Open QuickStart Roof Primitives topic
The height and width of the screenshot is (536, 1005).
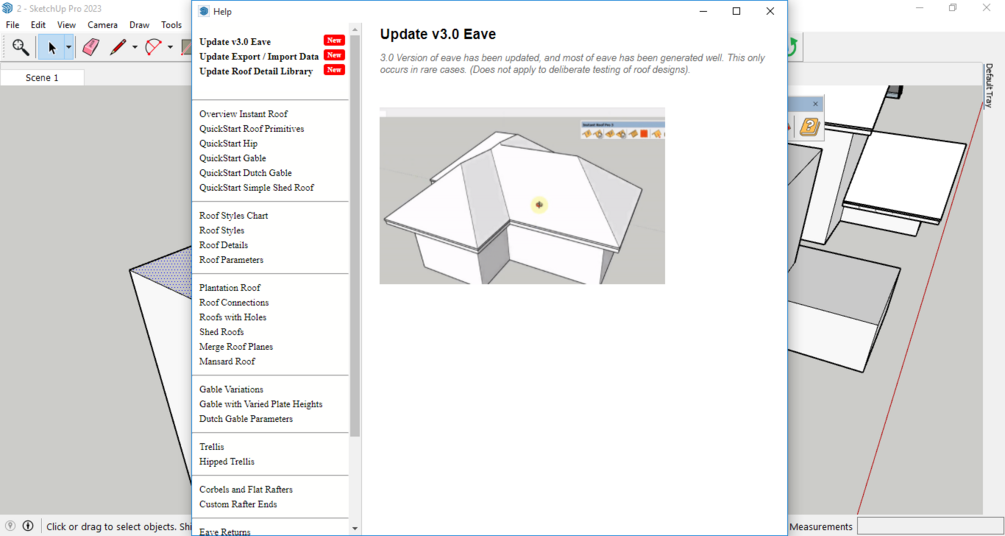[251, 129]
